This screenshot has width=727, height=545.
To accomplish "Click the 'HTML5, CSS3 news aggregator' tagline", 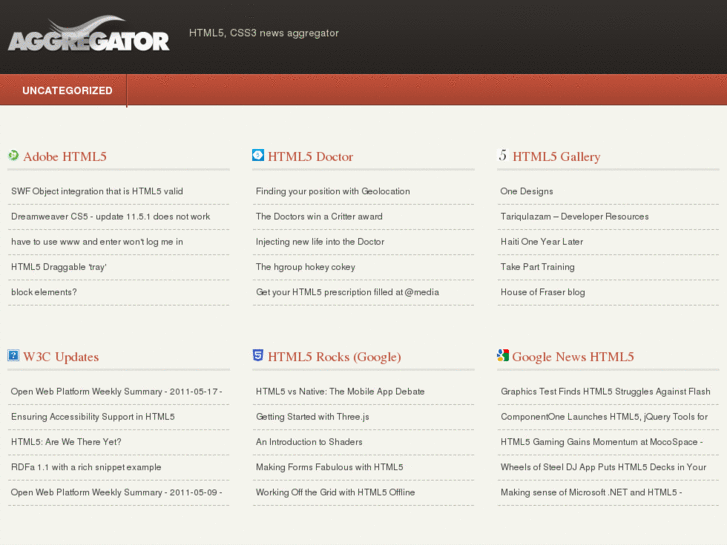I will (x=264, y=33).
